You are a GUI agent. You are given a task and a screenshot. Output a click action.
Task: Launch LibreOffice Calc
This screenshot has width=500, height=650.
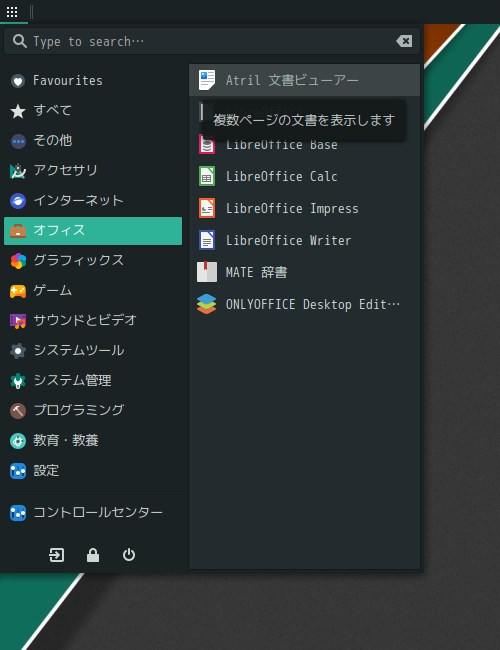click(x=304, y=176)
